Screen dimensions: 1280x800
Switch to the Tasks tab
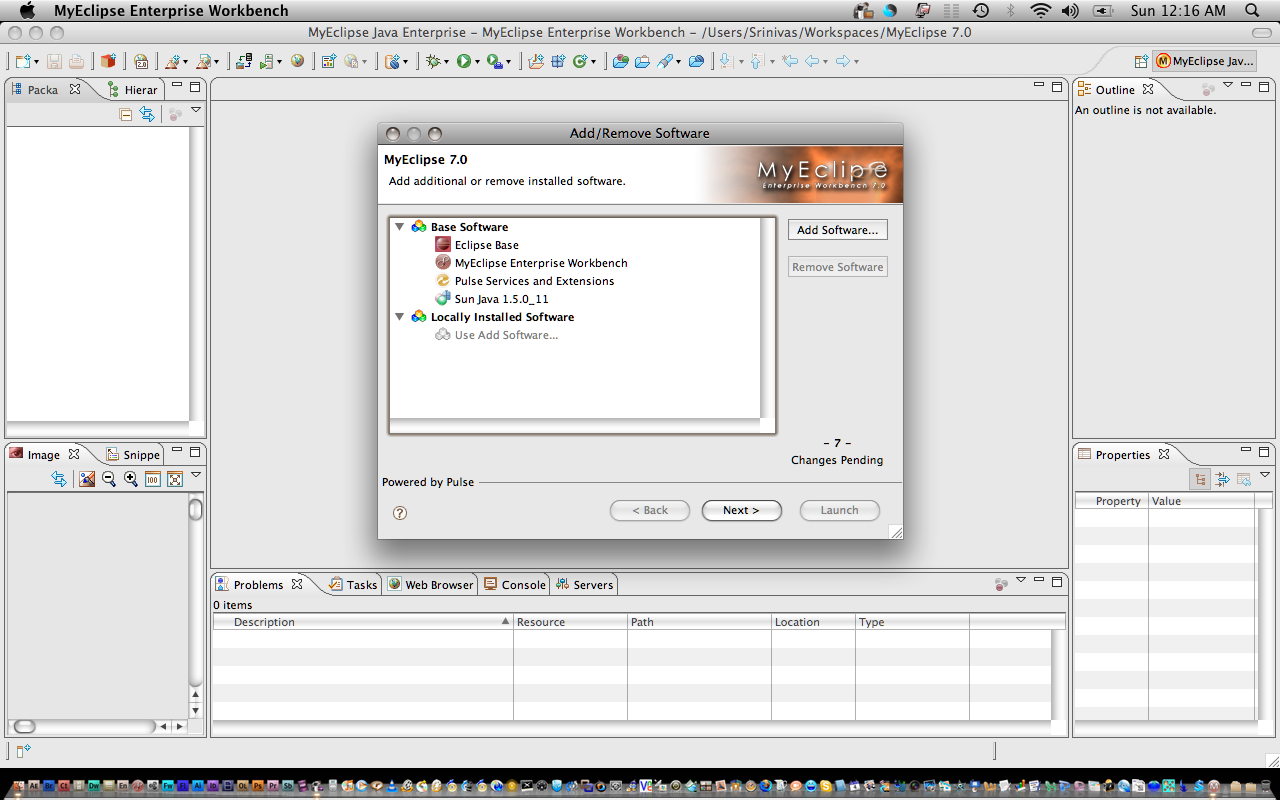(353, 585)
